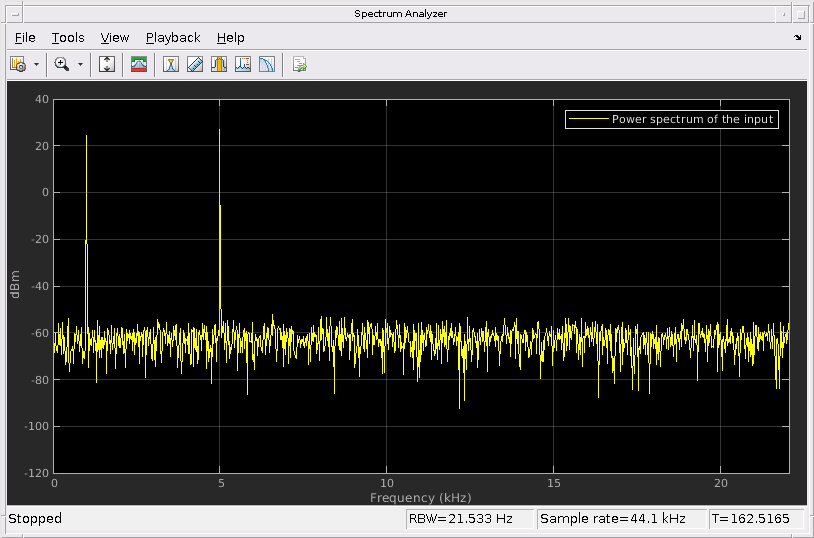Open the View menu
This screenshot has width=814, height=538.
tap(115, 37)
